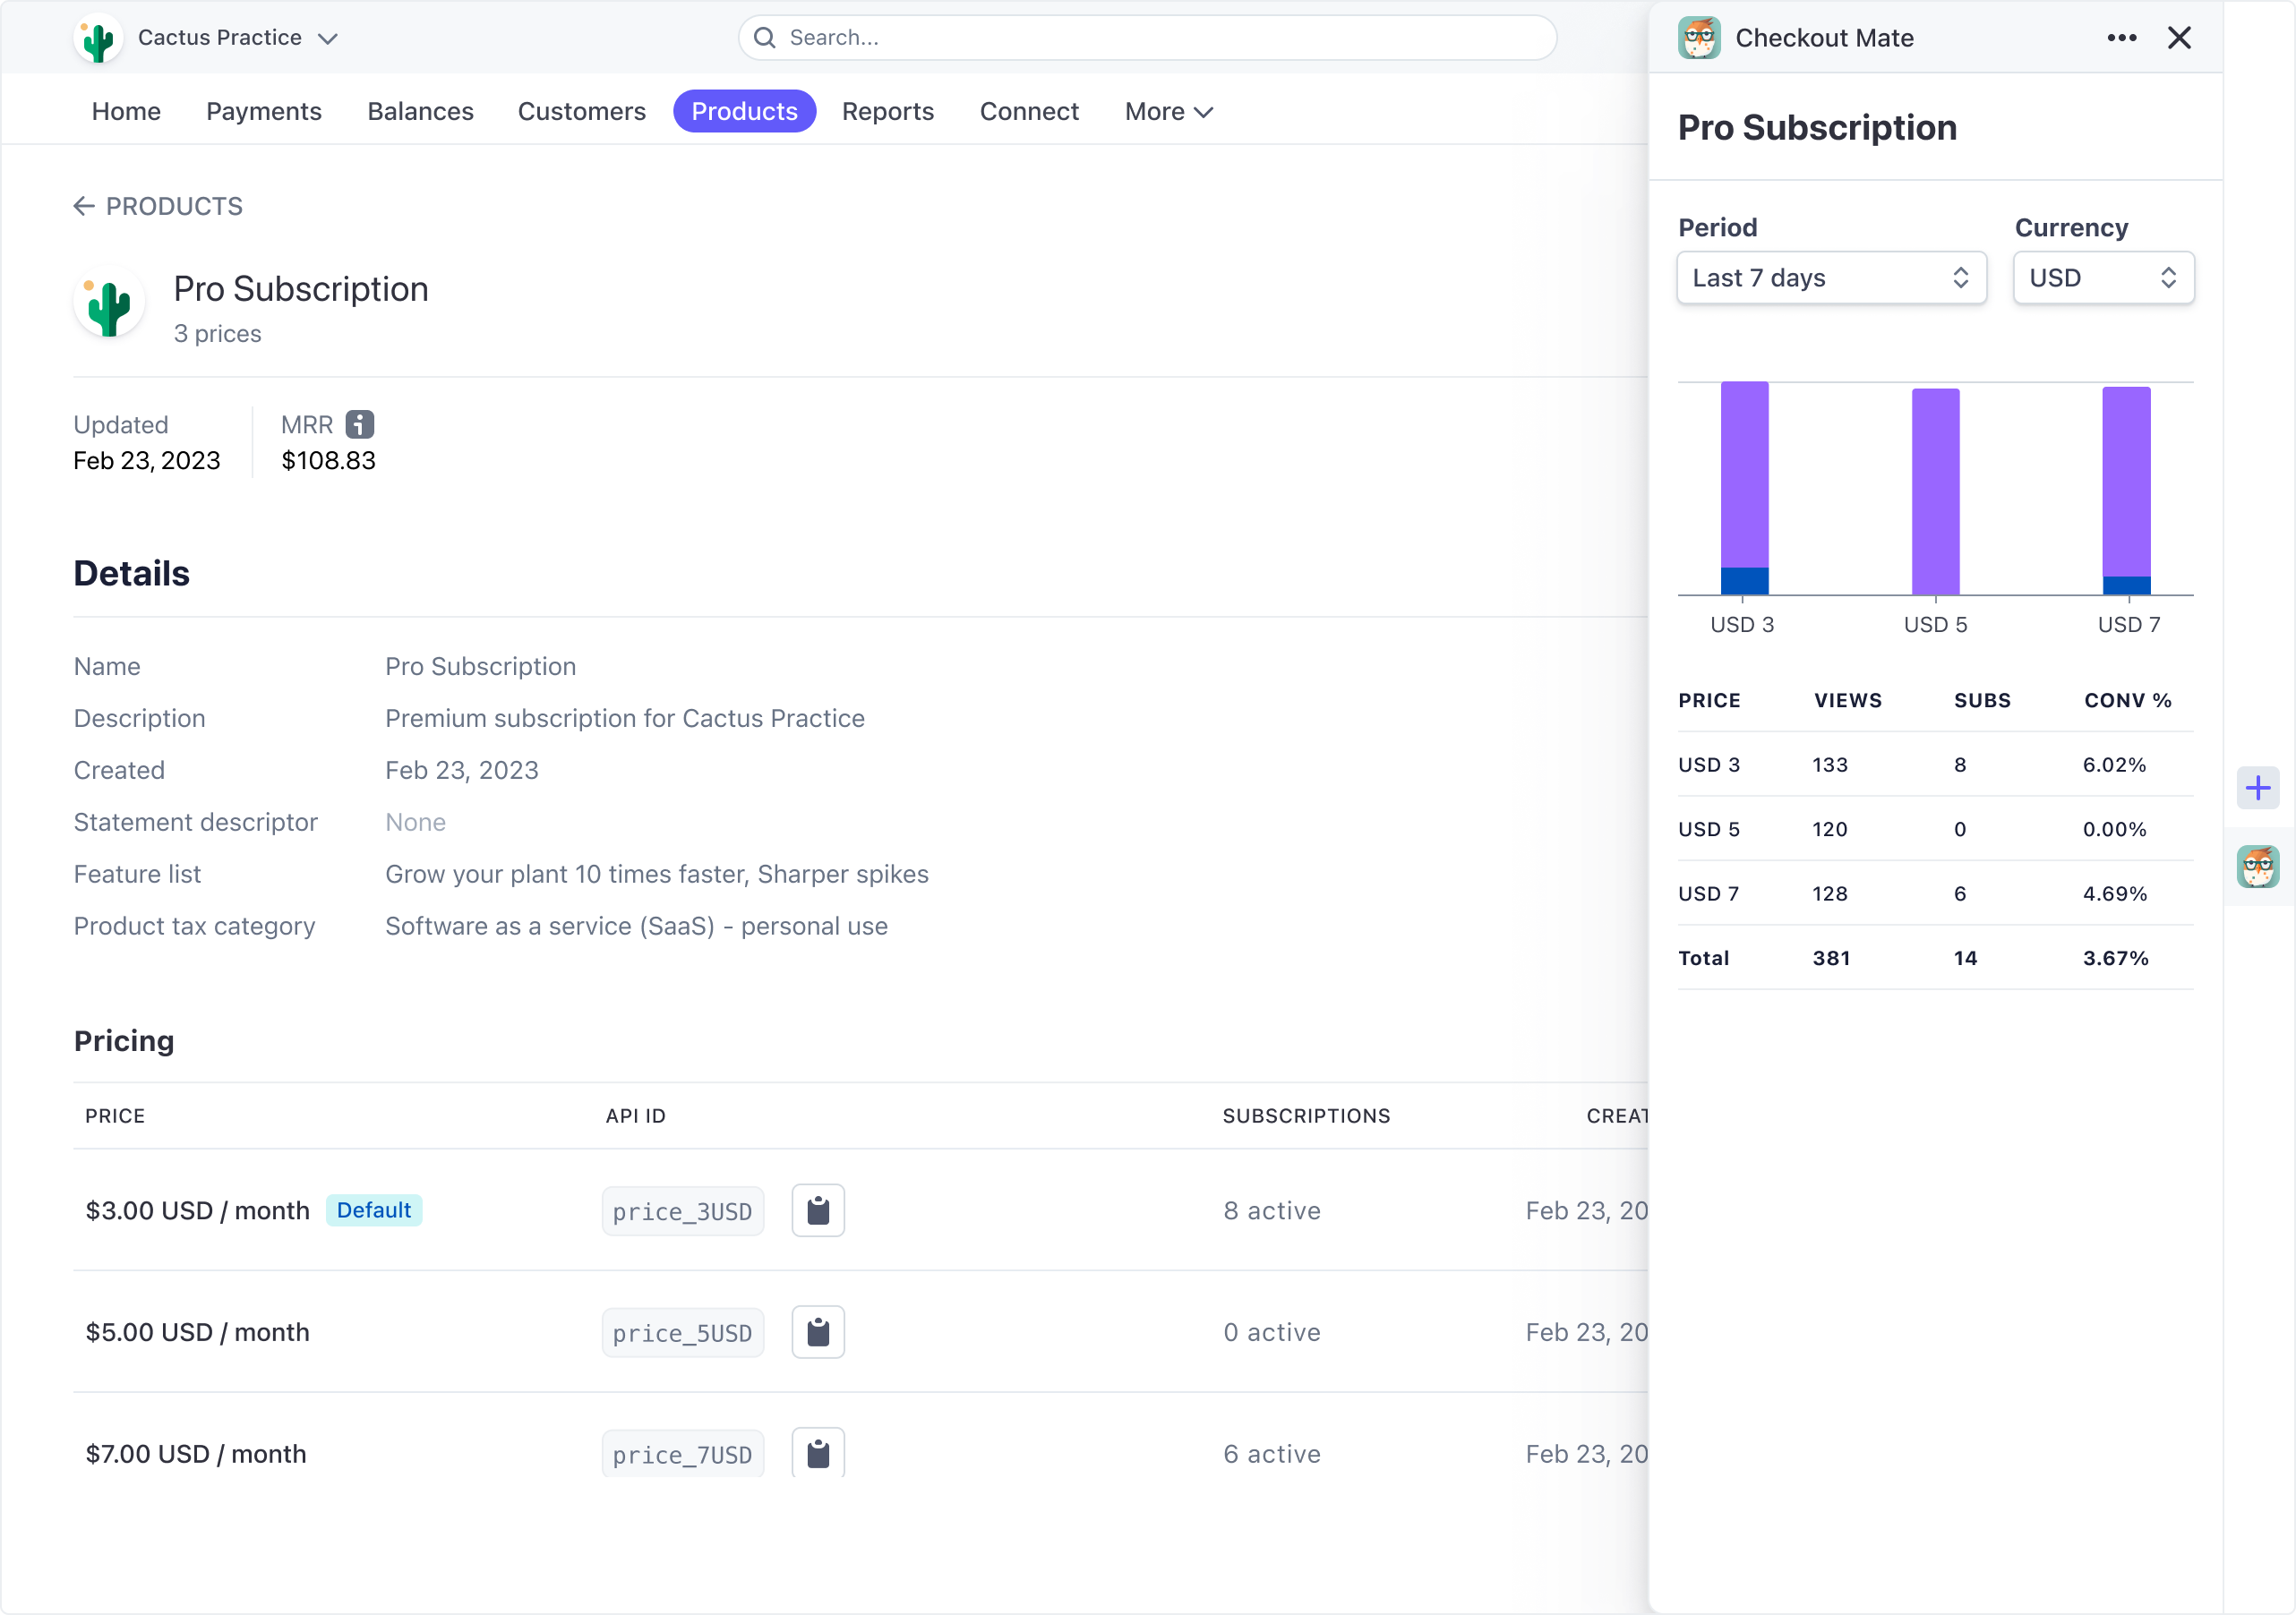
Task: Open Checkout Mate overflow menu
Action: tap(2122, 37)
